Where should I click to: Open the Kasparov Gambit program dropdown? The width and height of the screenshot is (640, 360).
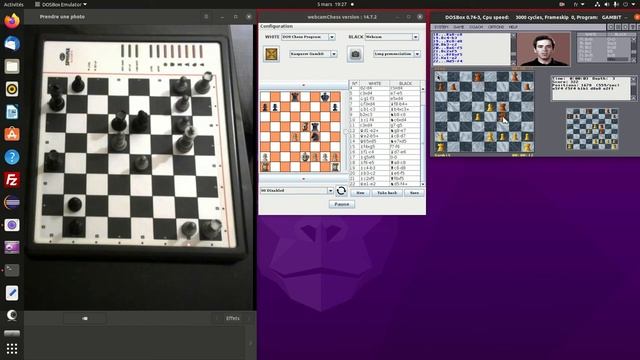(x=313, y=54)
